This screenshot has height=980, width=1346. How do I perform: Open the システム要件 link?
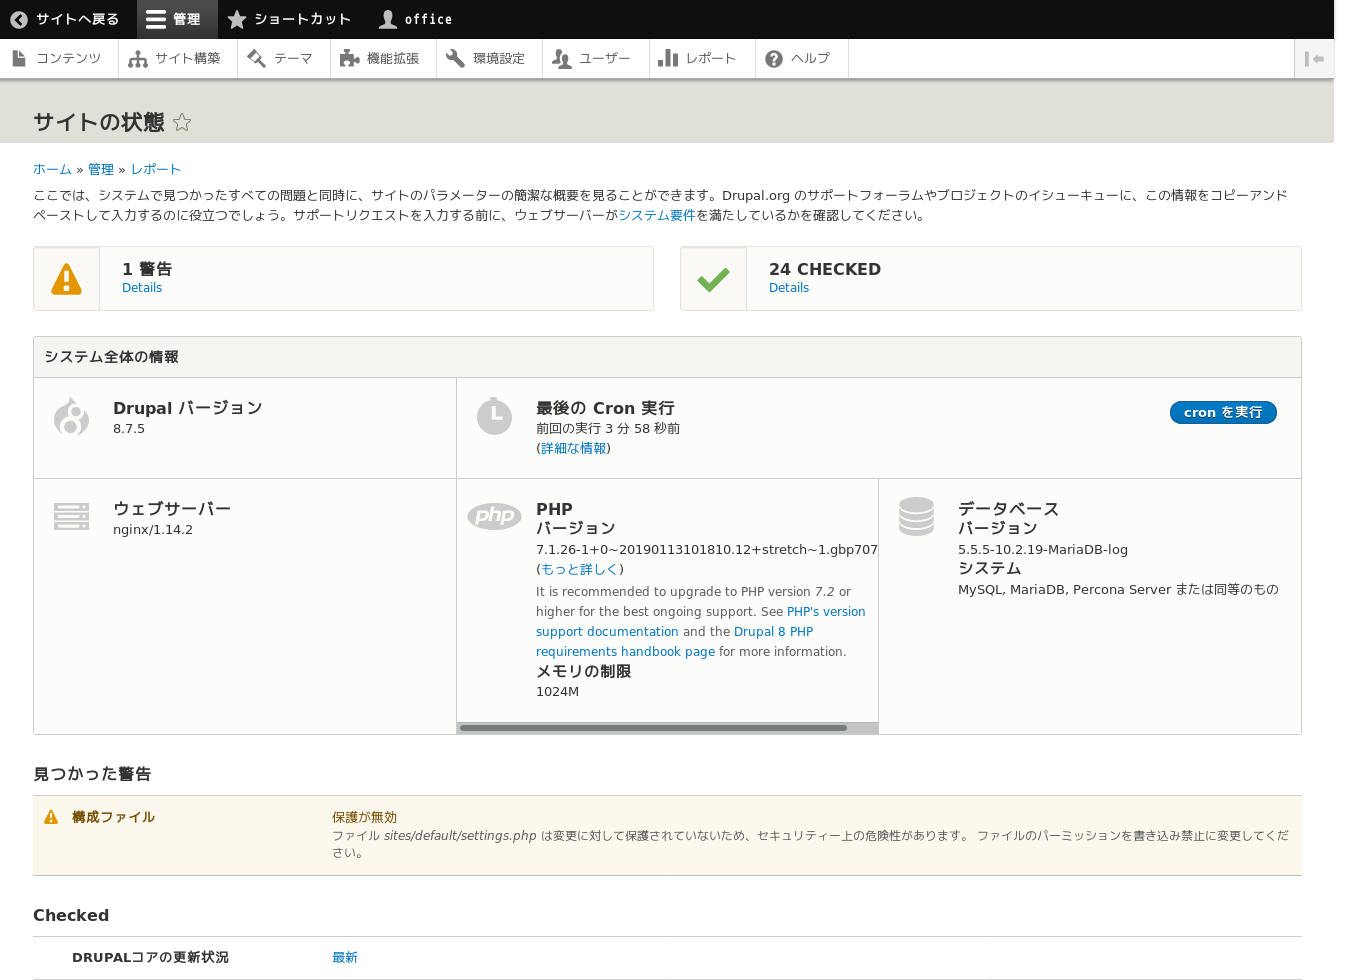click(x=657, y=215)
